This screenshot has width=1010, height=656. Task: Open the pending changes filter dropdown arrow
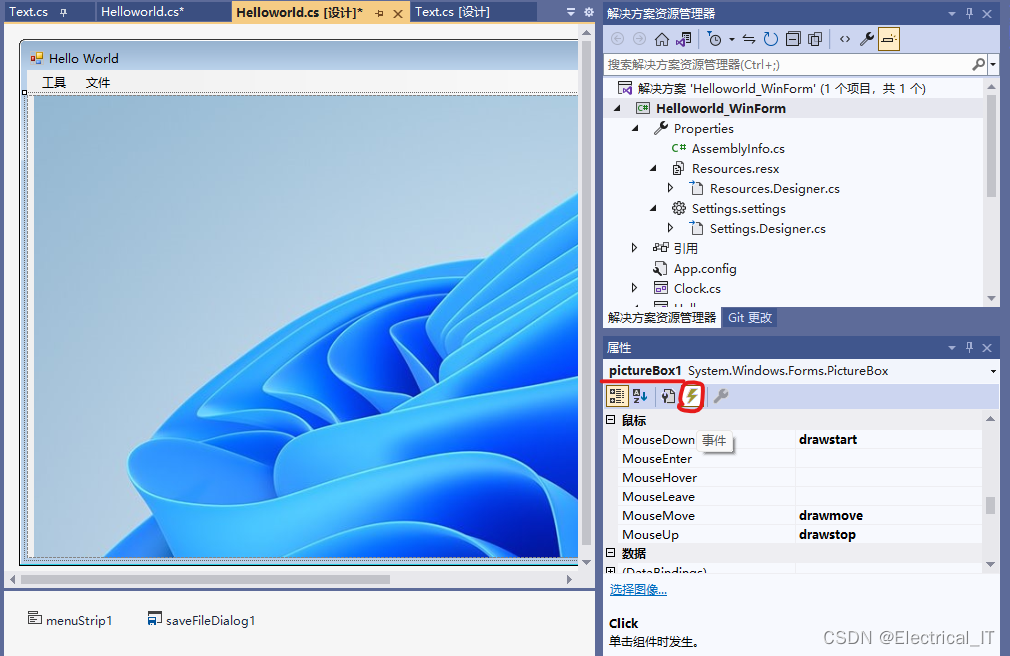click(732, 40)
